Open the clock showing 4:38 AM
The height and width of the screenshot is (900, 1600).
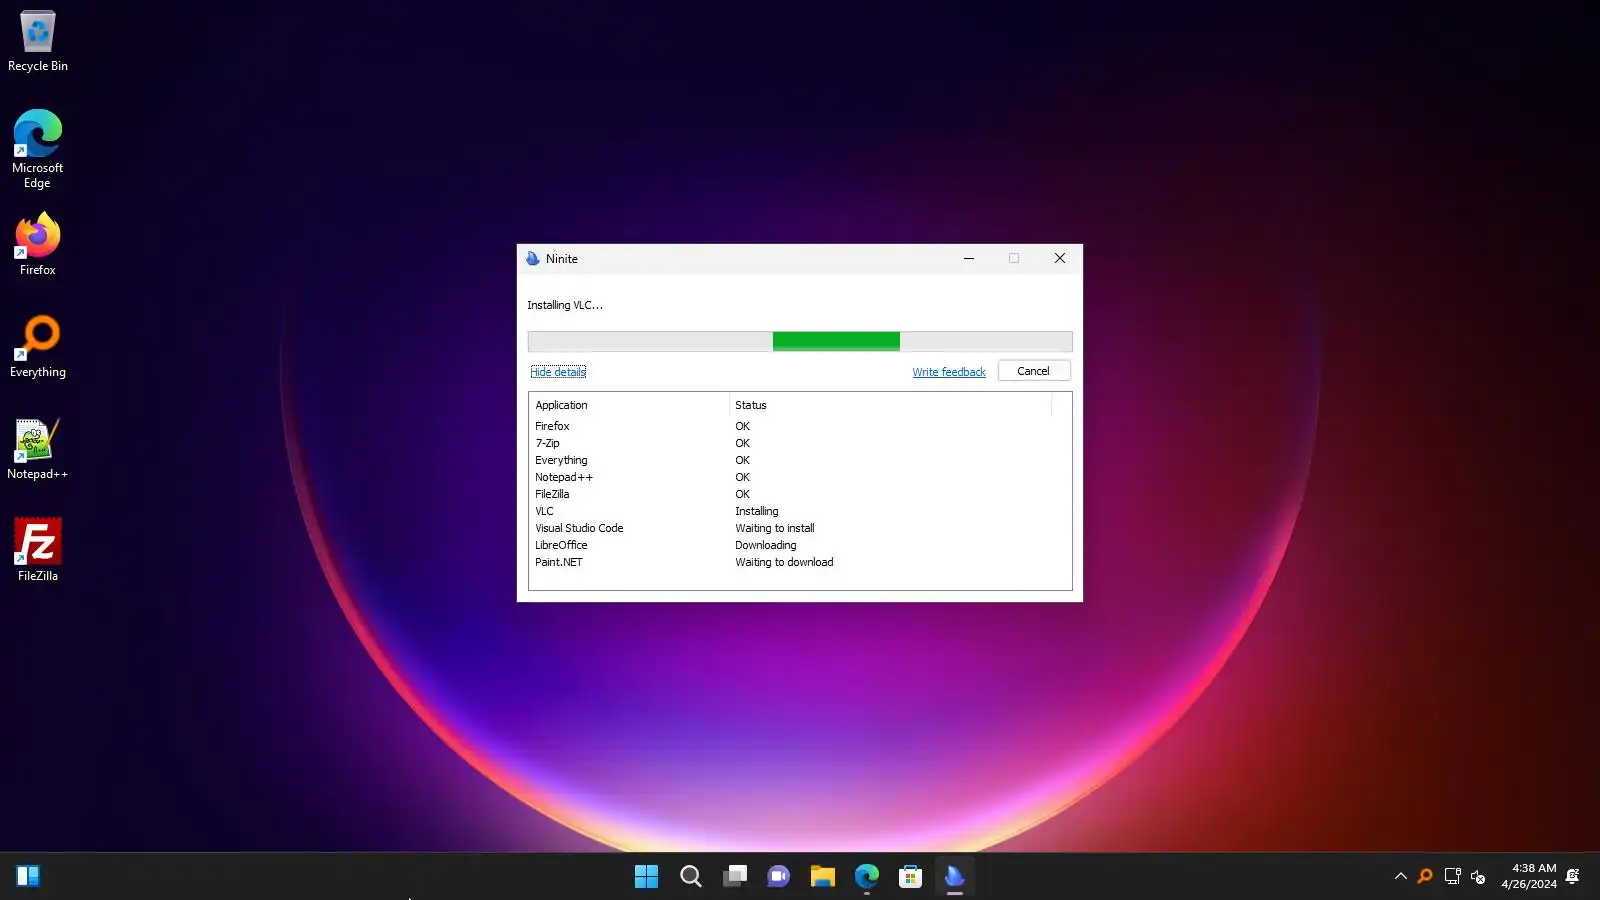click(1529, 877)
